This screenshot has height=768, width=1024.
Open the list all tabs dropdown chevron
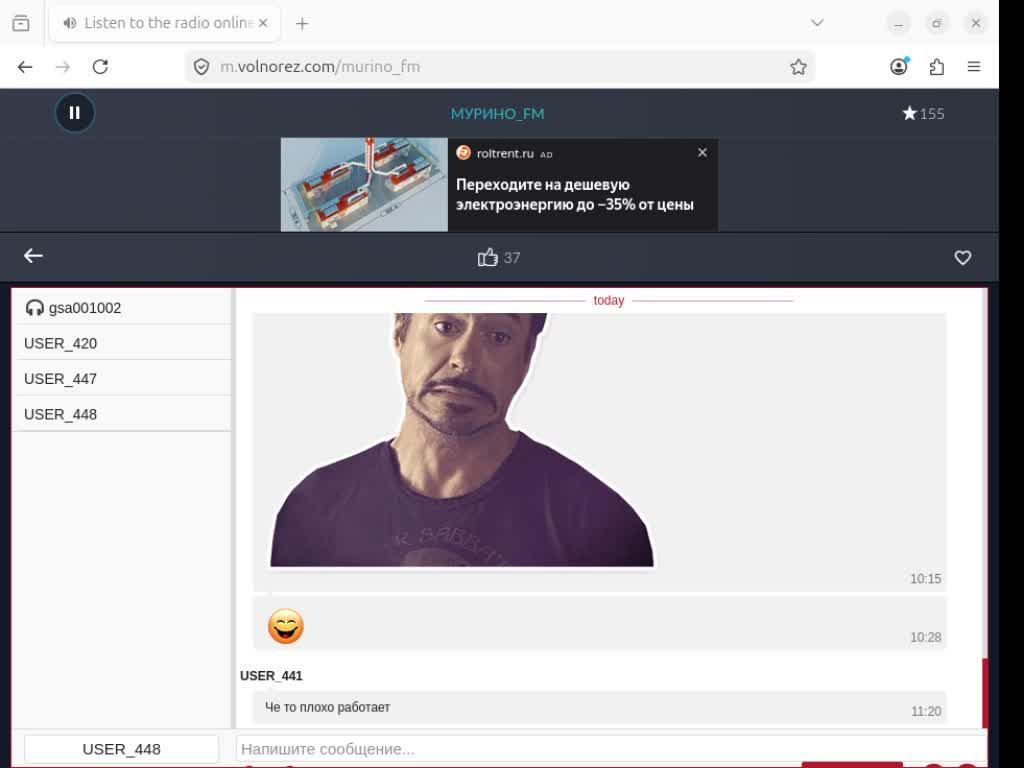817,23
